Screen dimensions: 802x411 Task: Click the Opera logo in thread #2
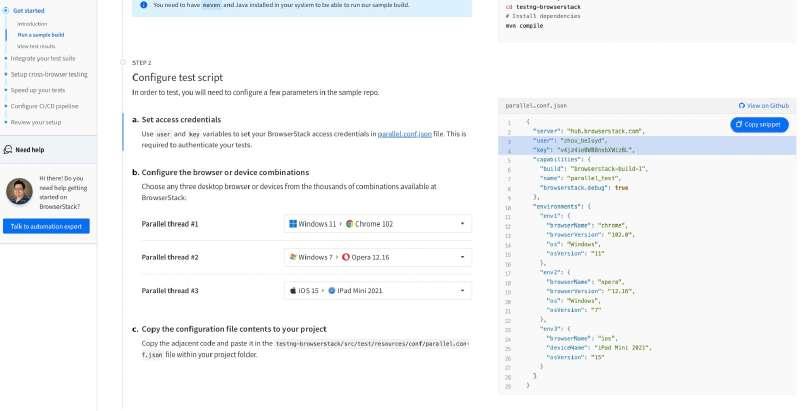[x=346, y=257]
